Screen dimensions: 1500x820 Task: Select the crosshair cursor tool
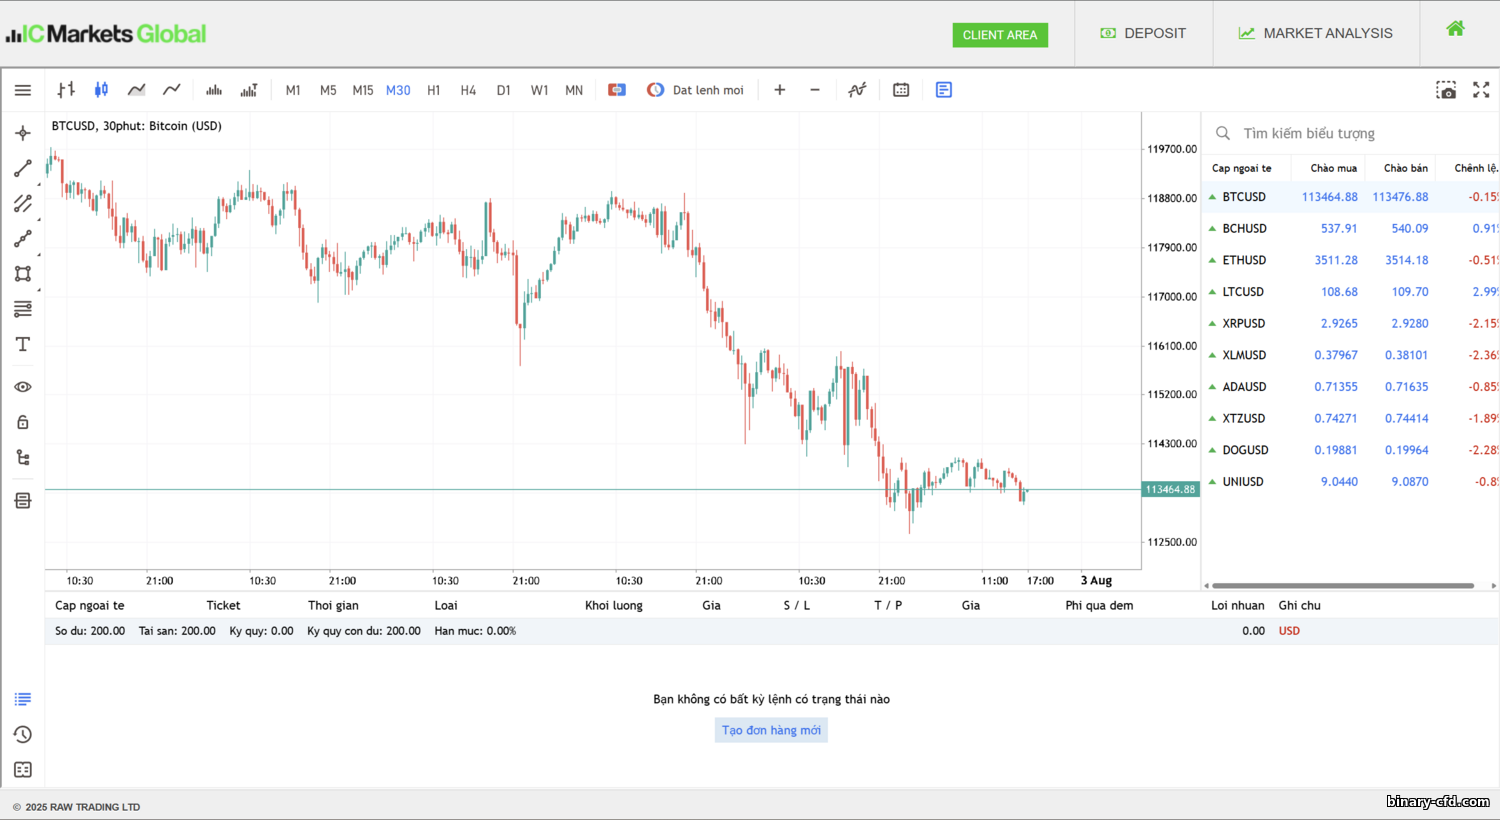(23, 133)
